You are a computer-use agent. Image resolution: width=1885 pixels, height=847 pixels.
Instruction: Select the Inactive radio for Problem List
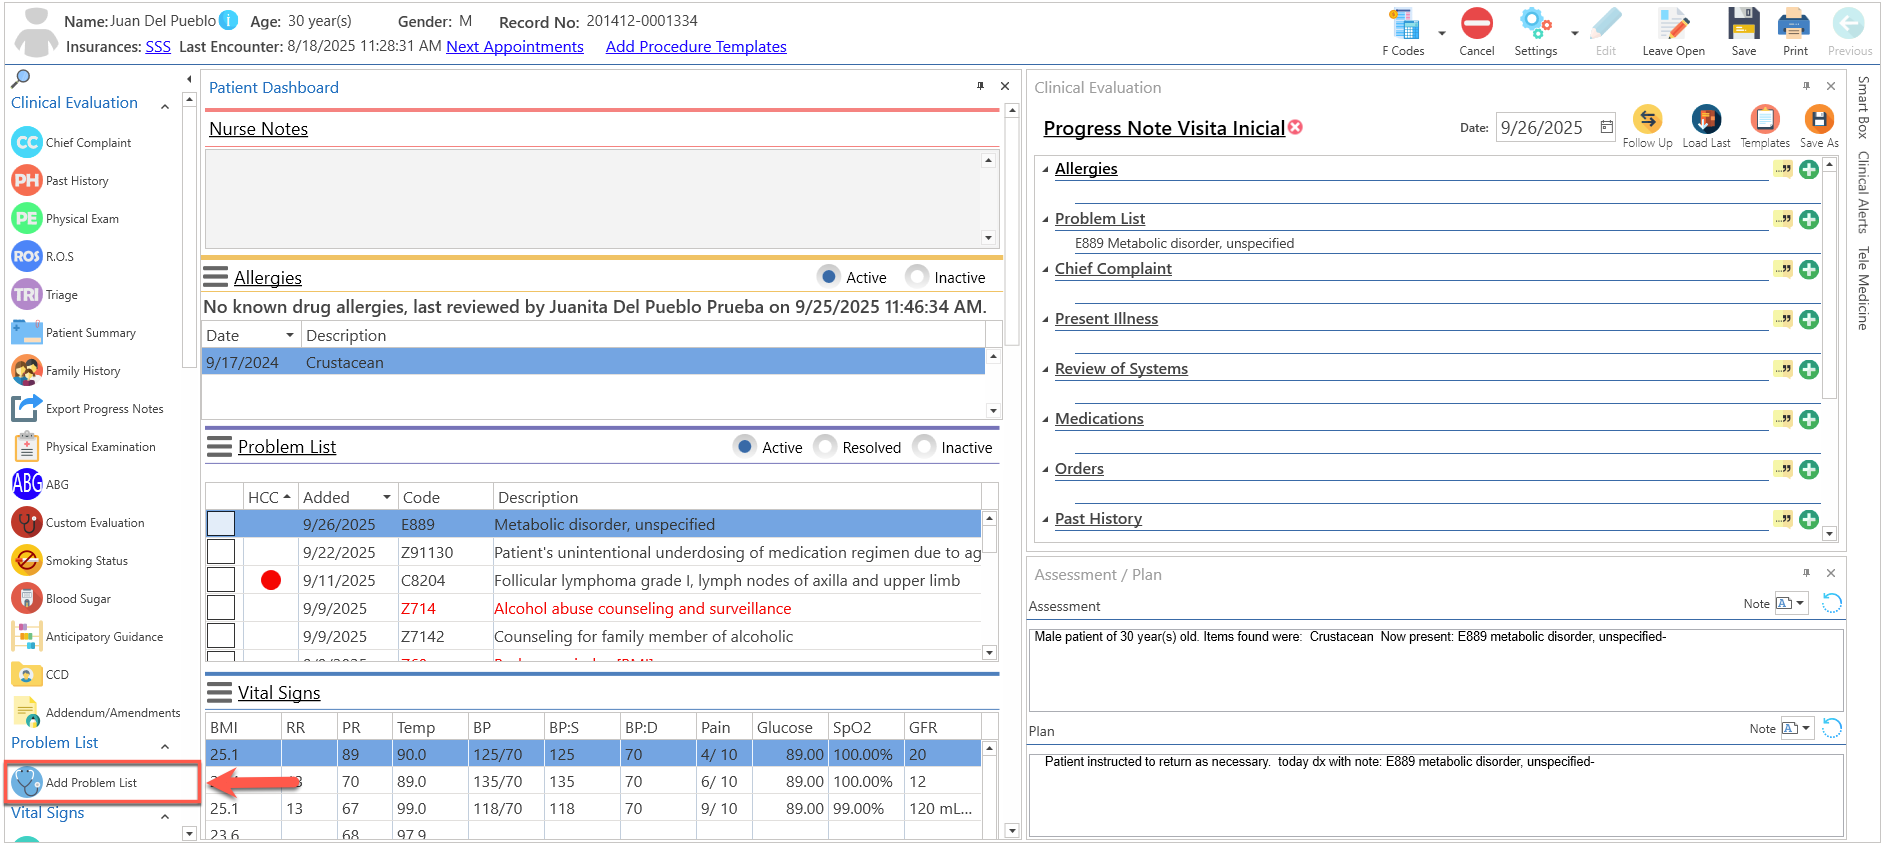924,446
